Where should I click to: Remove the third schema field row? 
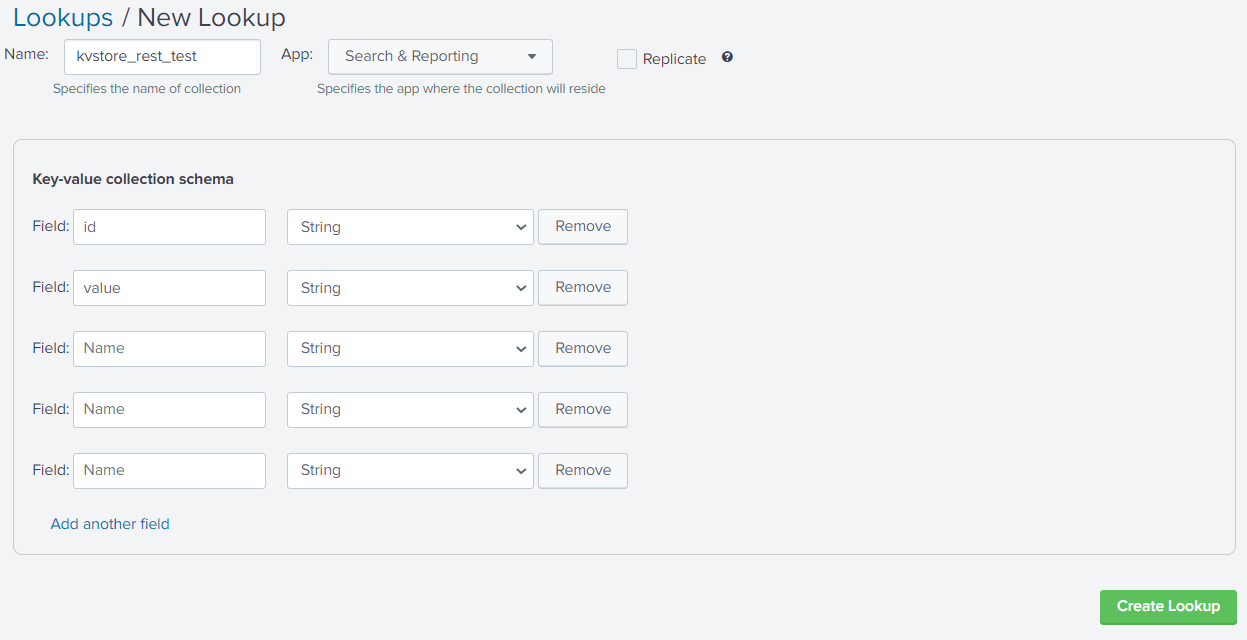[582, 348]
